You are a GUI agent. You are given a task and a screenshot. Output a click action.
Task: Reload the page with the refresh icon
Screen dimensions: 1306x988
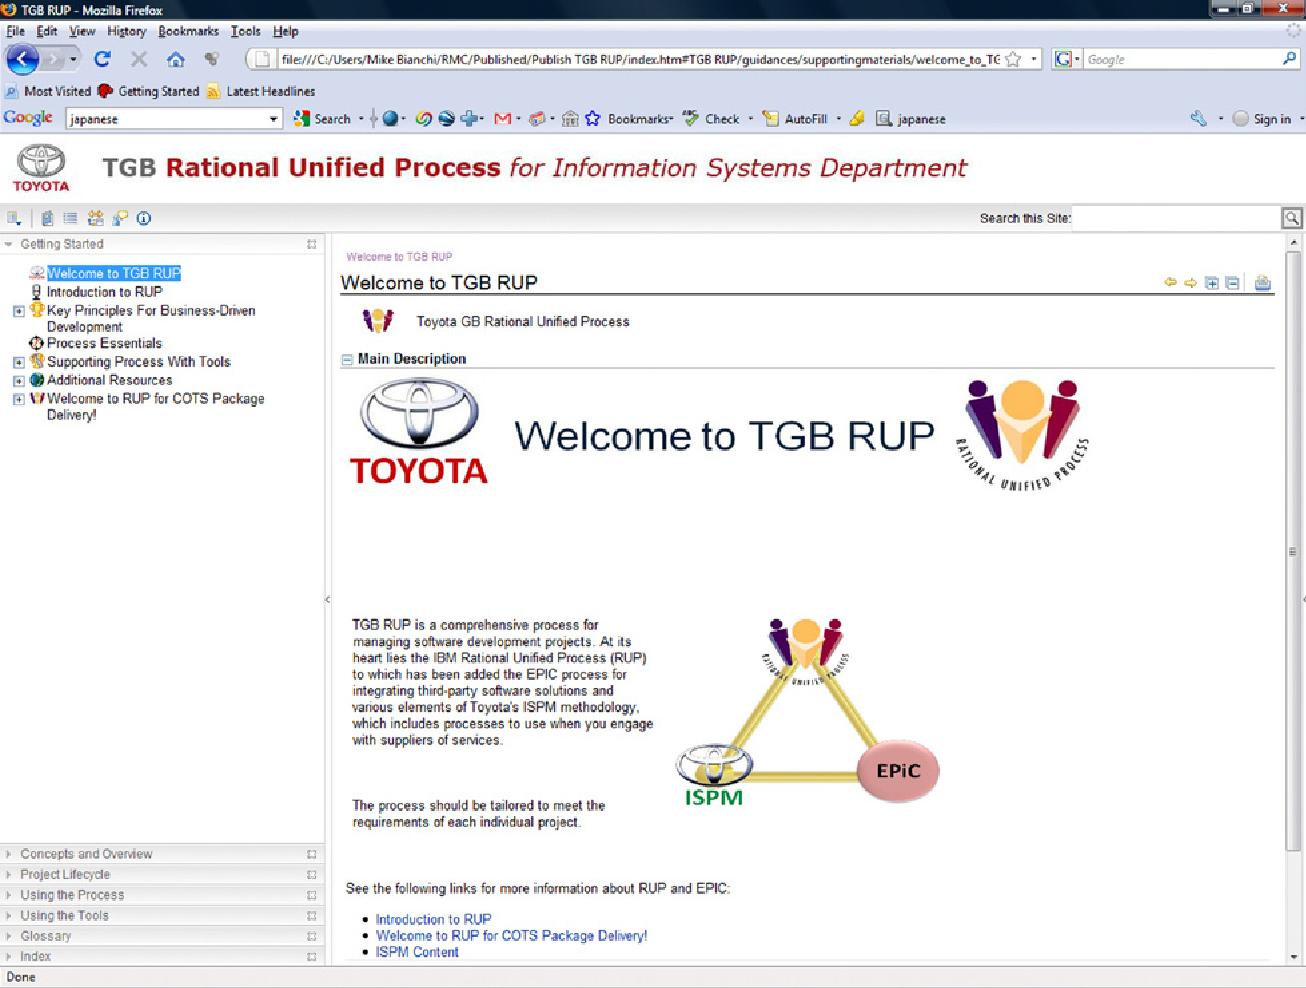tap(102, 59)
